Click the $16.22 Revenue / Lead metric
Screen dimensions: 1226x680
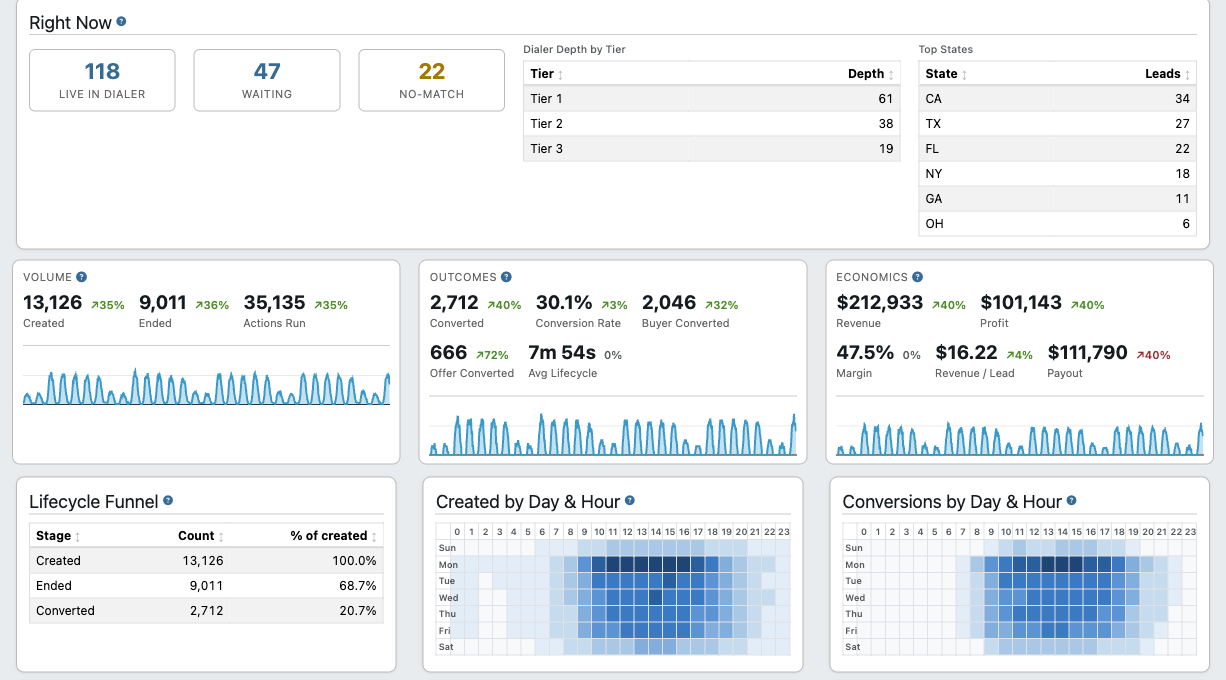click(985, 361)
